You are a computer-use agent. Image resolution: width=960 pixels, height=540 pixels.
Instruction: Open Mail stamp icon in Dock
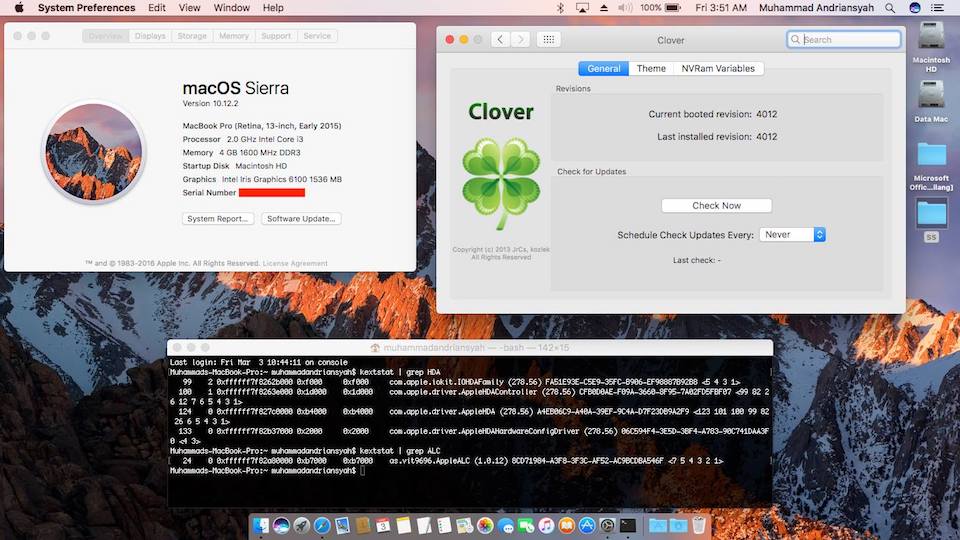pos(342,525)
